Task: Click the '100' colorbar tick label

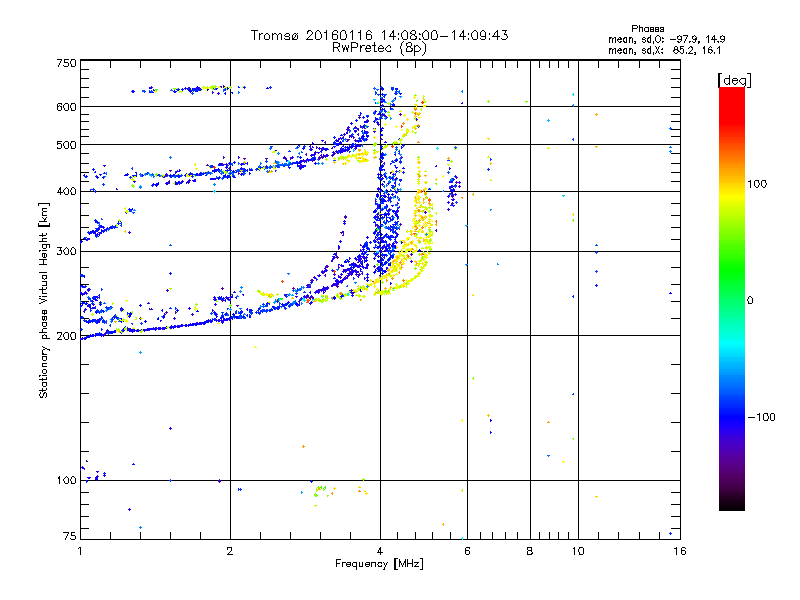Action: click(757, 184)
